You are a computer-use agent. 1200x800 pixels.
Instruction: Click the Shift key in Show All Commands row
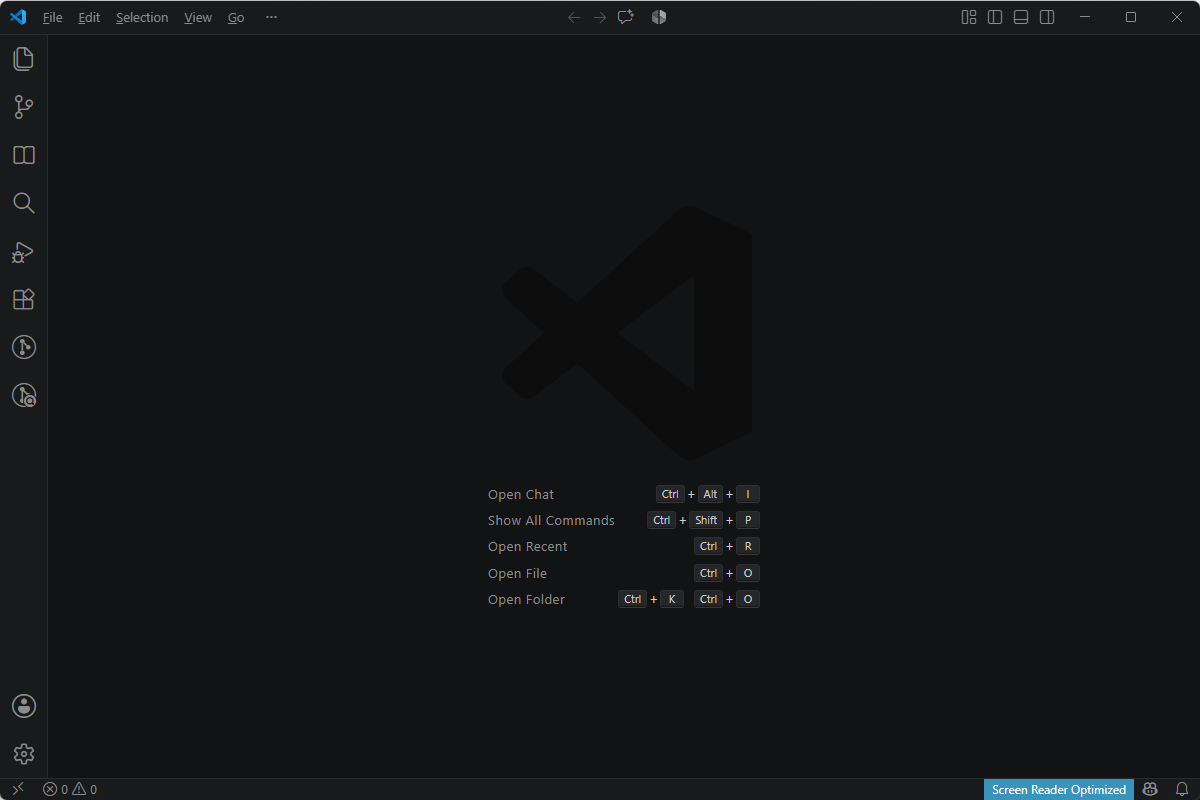click(706, 520)
